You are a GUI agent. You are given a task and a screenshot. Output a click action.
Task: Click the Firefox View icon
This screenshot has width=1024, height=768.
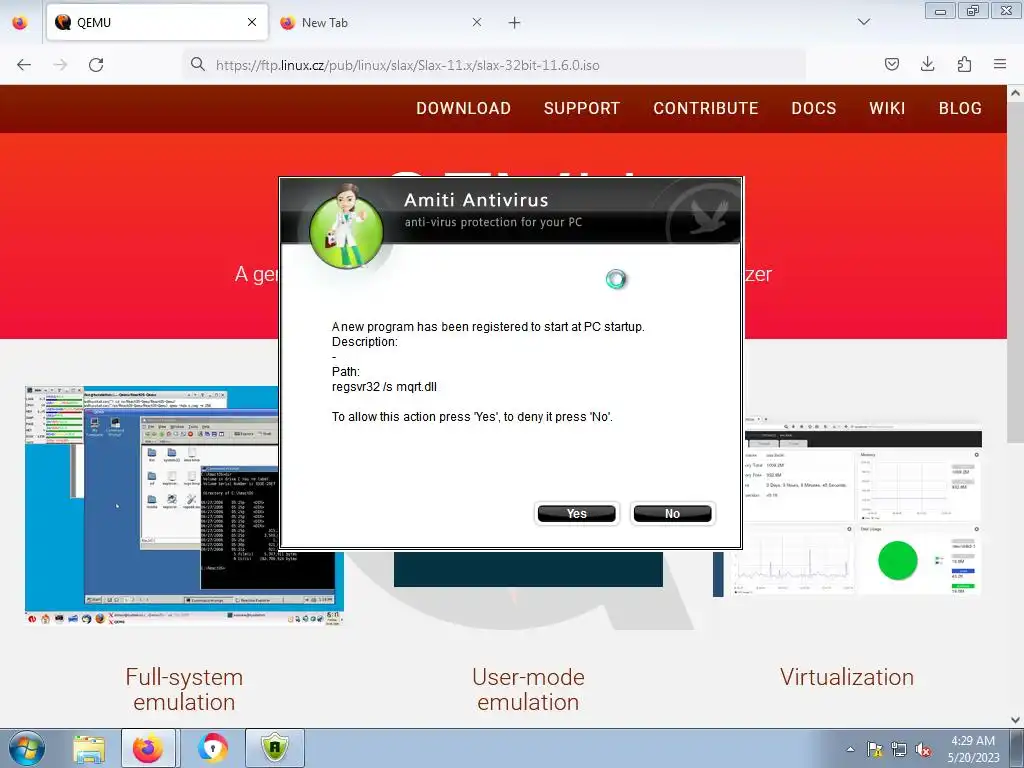pyautogui.click(x=20, y=22)
